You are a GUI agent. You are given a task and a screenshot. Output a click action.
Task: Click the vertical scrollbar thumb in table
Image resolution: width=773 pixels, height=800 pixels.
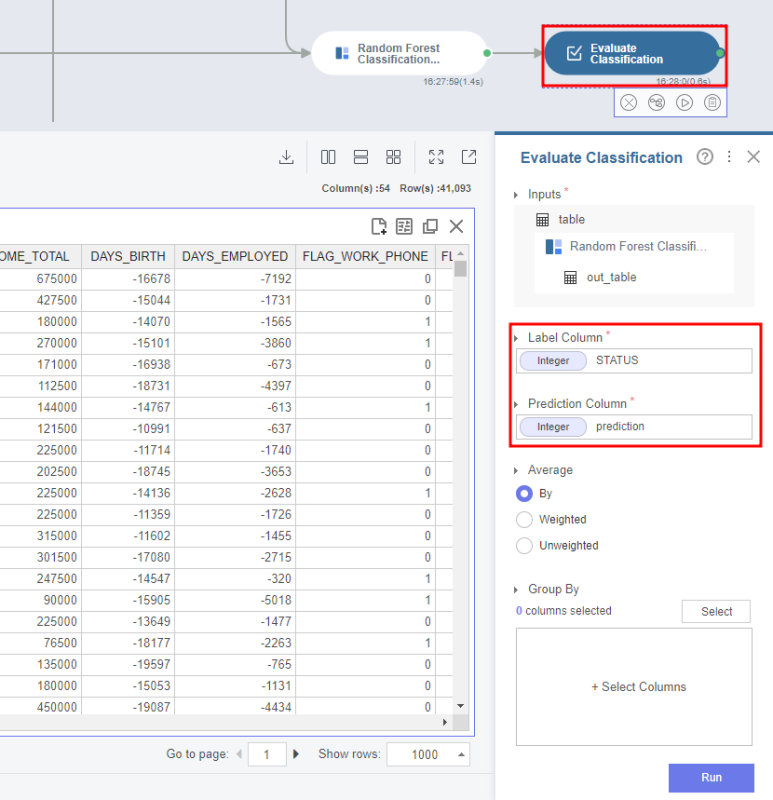point(461,268)
